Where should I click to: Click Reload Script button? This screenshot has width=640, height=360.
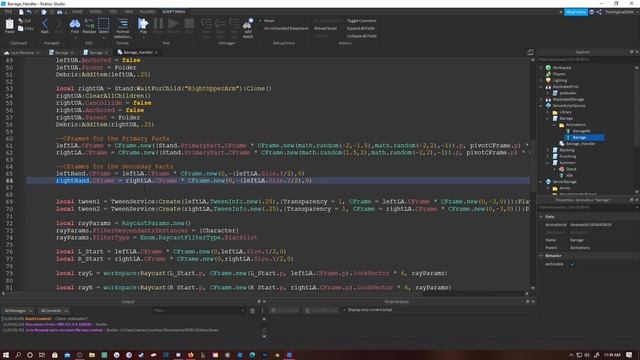tap(325, 29)
